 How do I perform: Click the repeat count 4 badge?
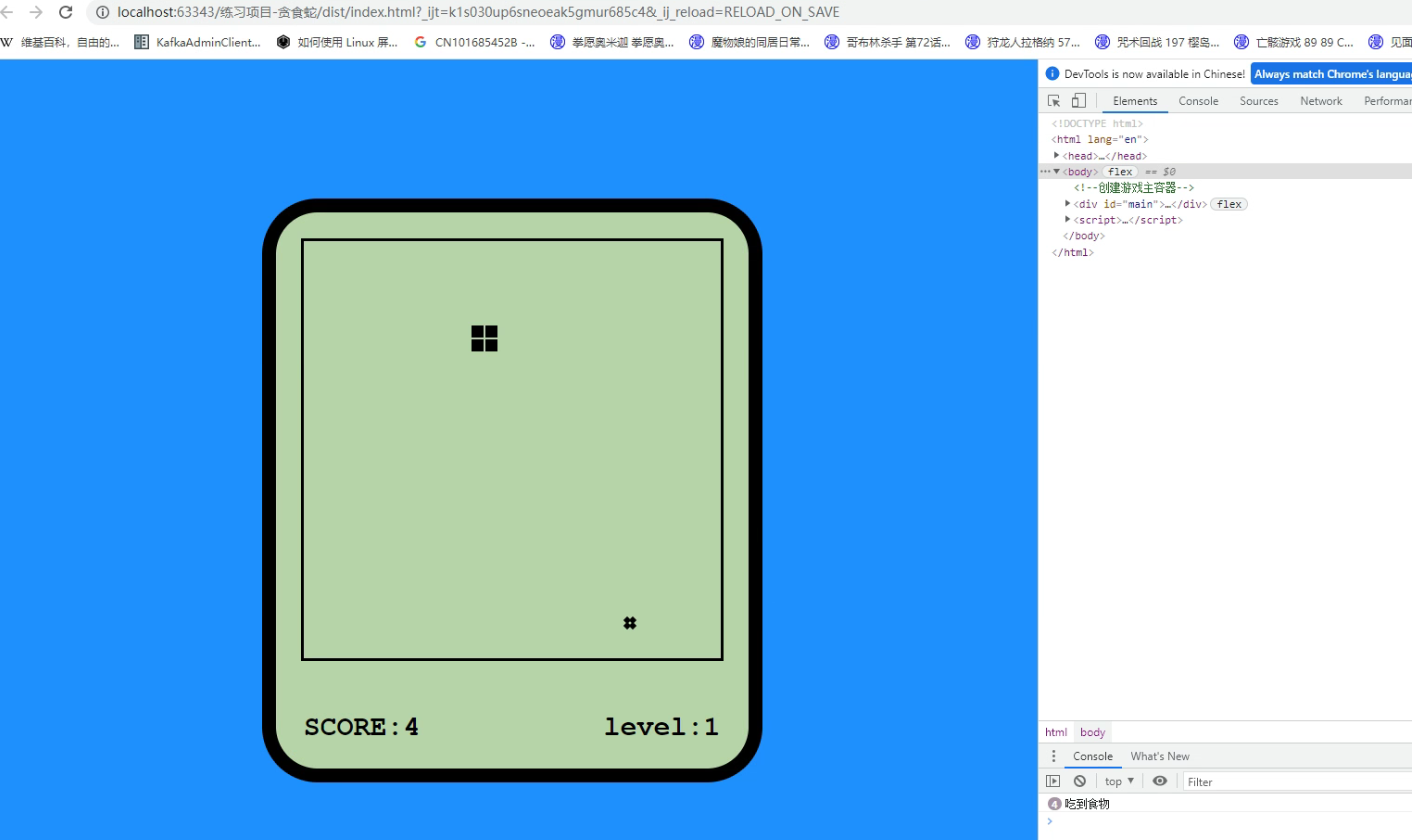coord(1054,804)
